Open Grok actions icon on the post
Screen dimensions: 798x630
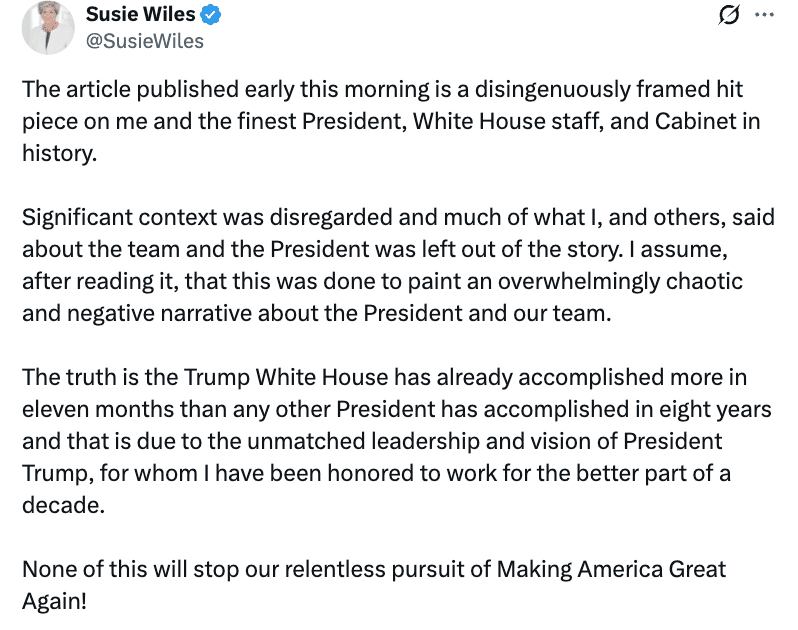(729, 15)
